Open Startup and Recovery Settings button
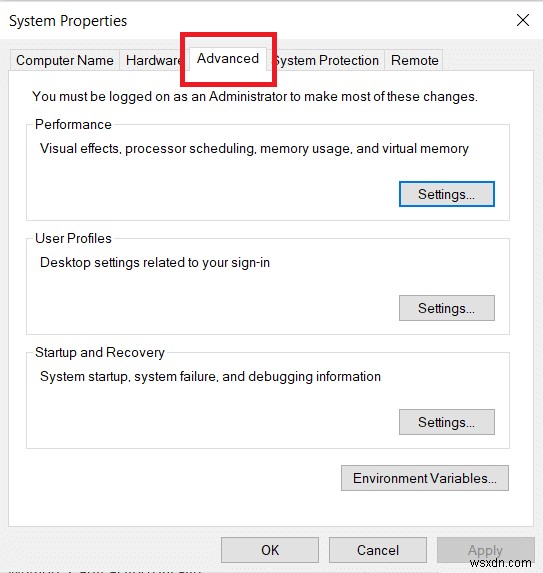 pyautogui.click(x=447, y=422)
